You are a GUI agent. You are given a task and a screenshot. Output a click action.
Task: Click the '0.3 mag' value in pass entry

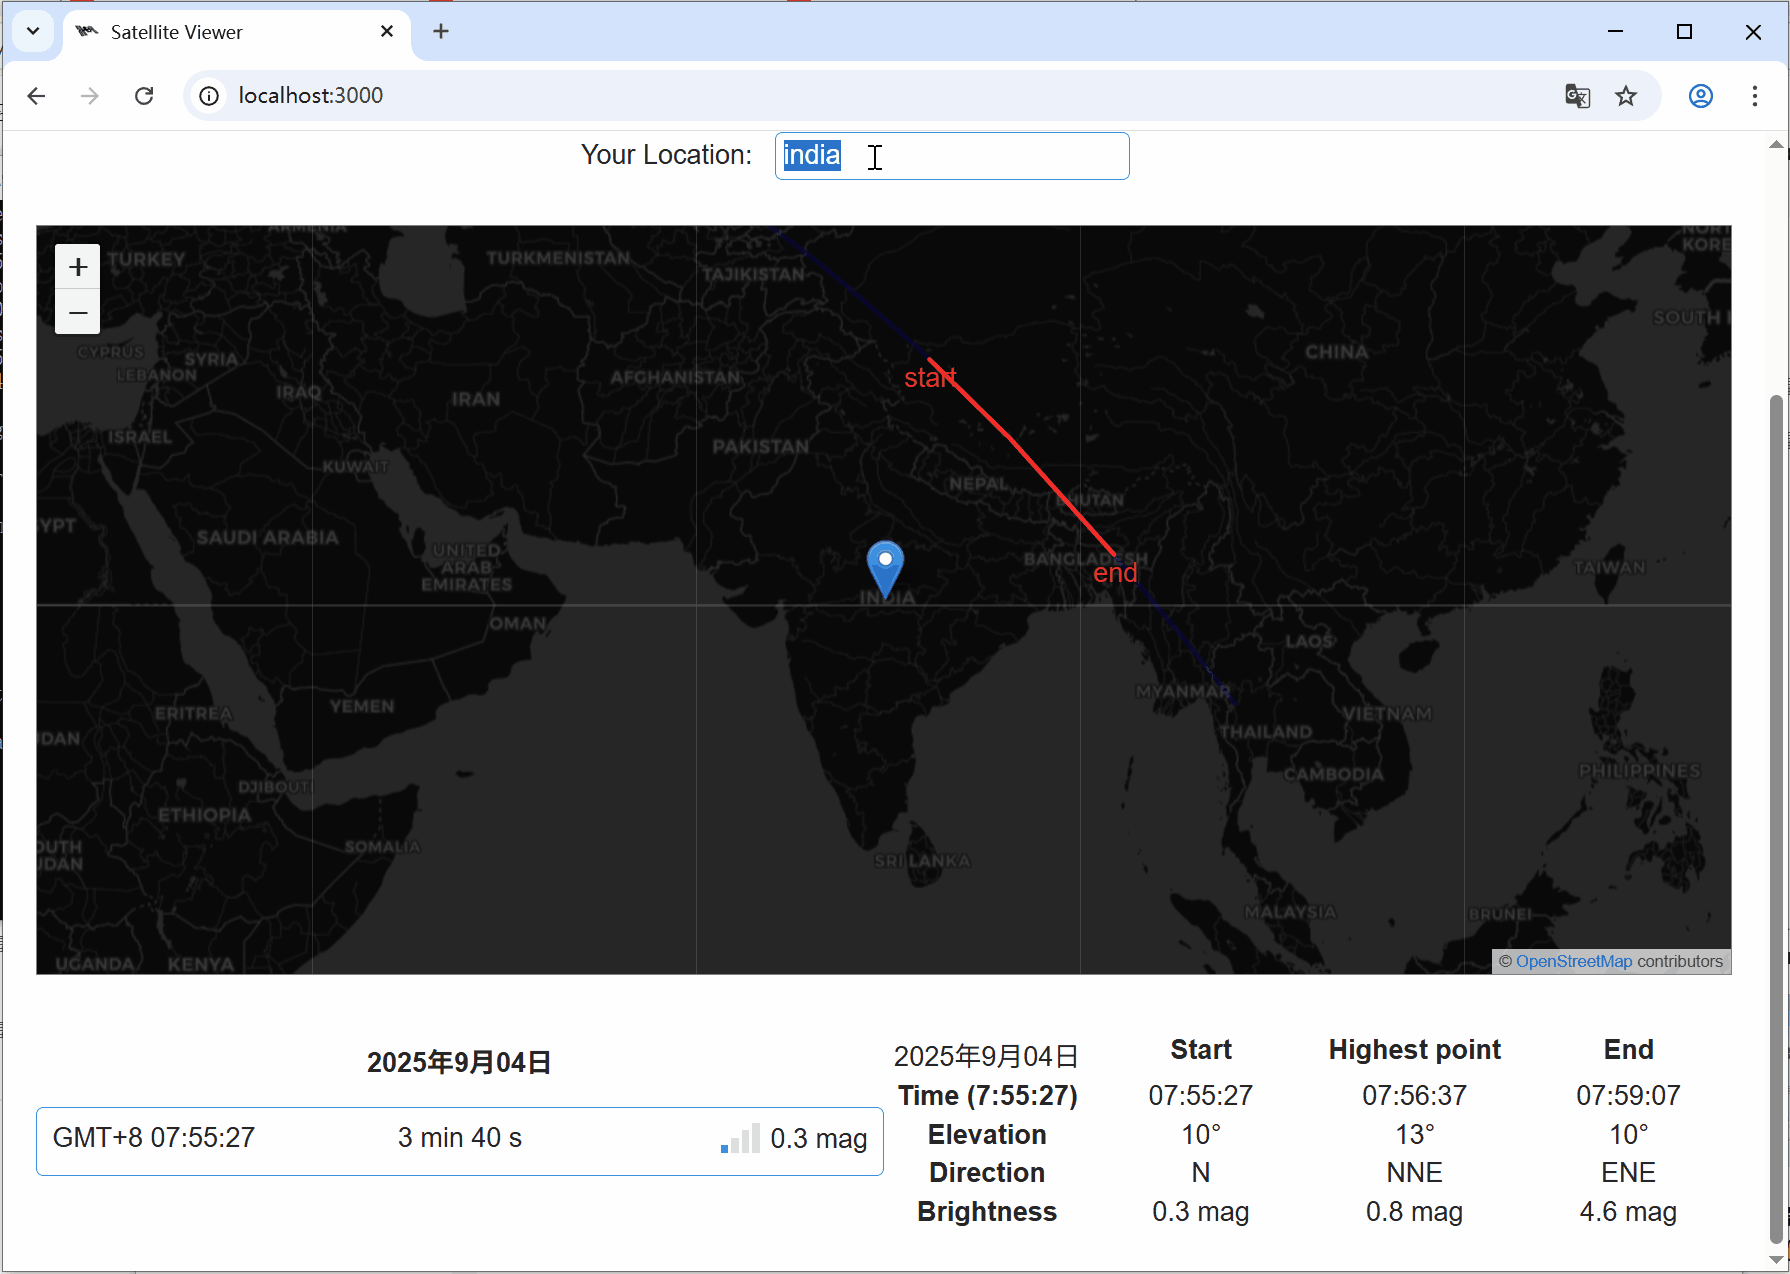[x=818, y=1139]
